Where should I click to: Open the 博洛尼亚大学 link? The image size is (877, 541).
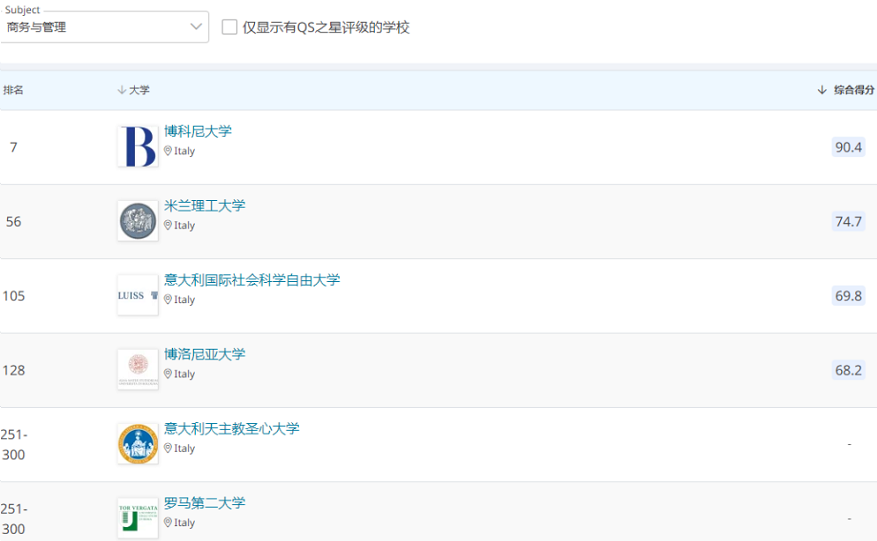click(x=204, y=355)
